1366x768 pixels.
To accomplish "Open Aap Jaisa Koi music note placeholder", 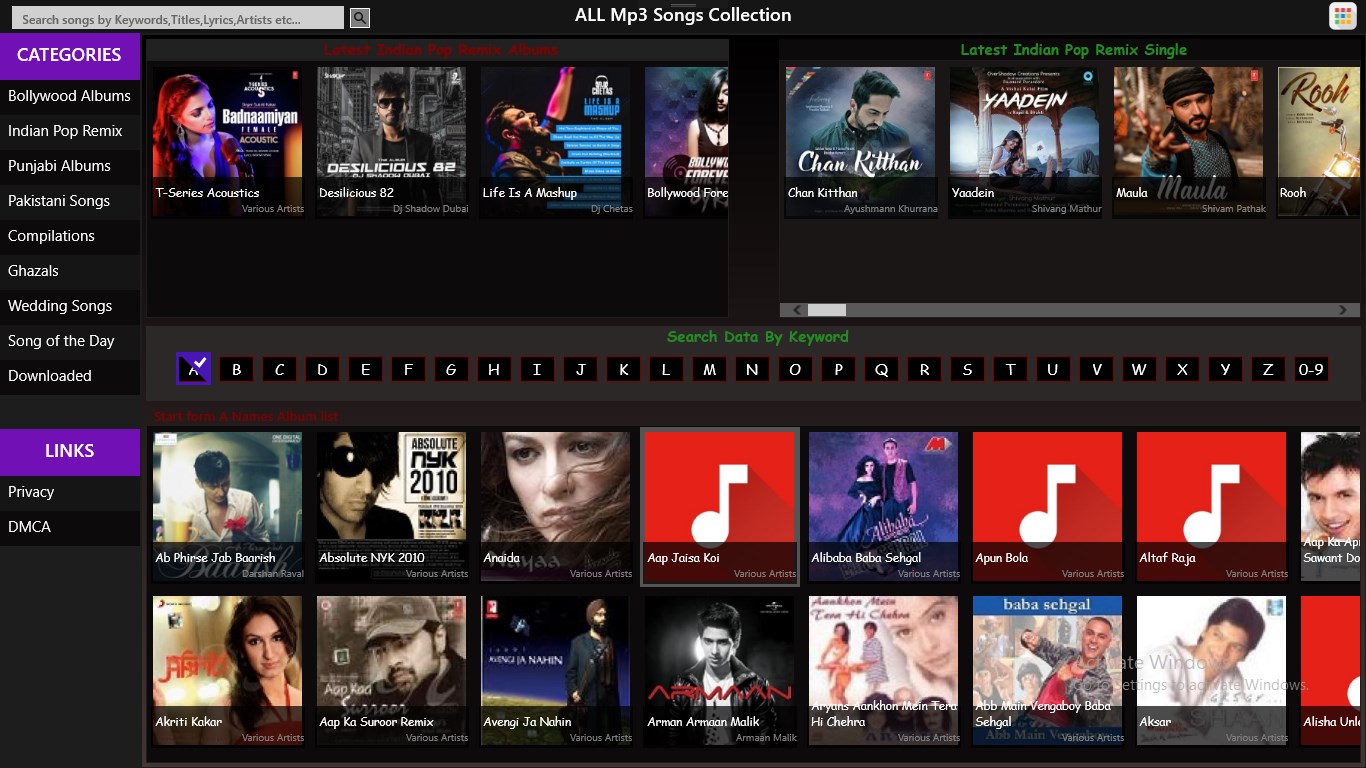I will [720, 505].
